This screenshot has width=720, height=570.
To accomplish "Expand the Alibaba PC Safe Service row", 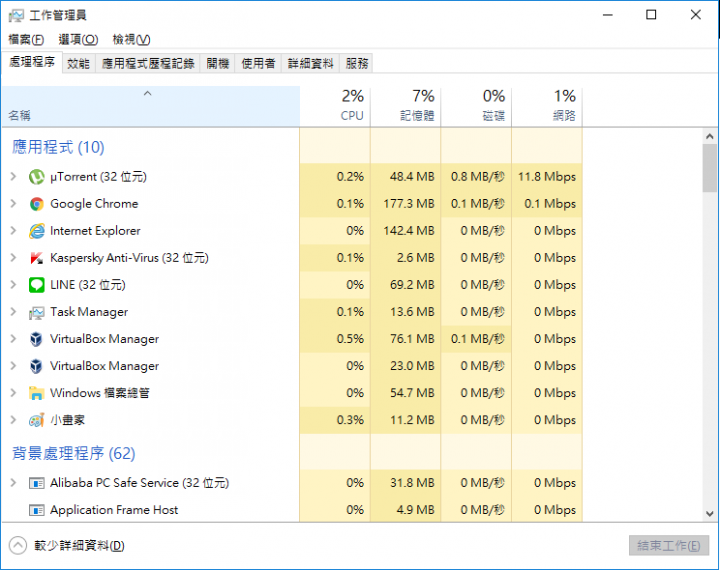I will (13, 483).
